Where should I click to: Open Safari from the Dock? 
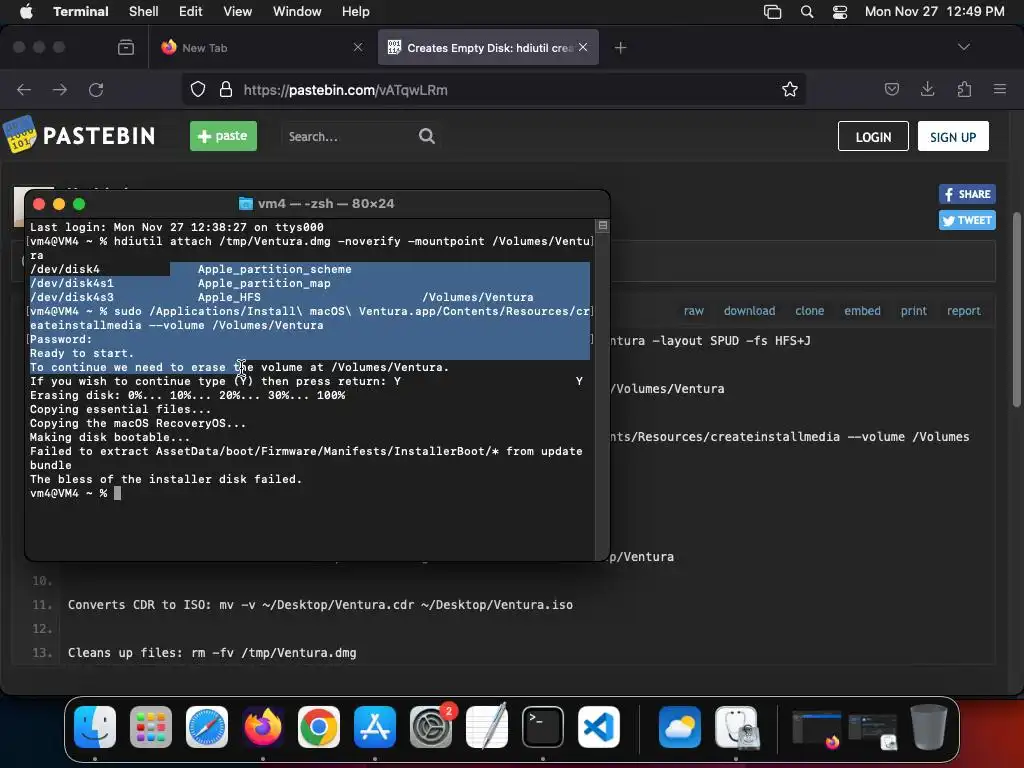click(x=207, y=727)
